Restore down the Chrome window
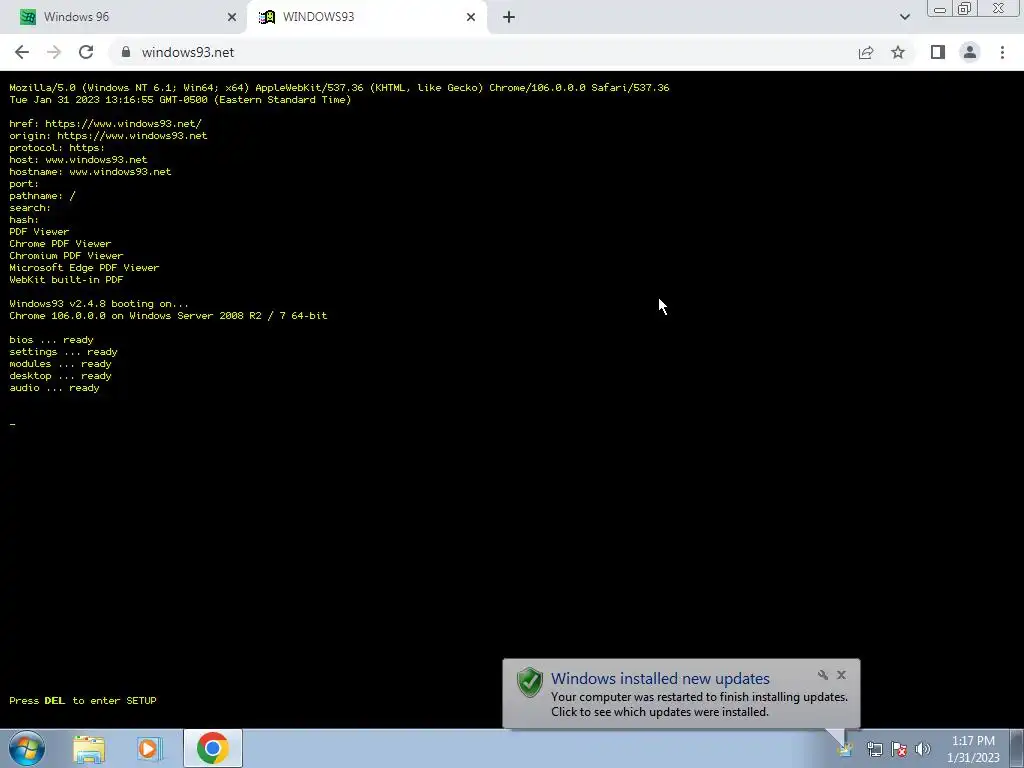The height and width of the screenshot is (768, 1024). [964, 8]
